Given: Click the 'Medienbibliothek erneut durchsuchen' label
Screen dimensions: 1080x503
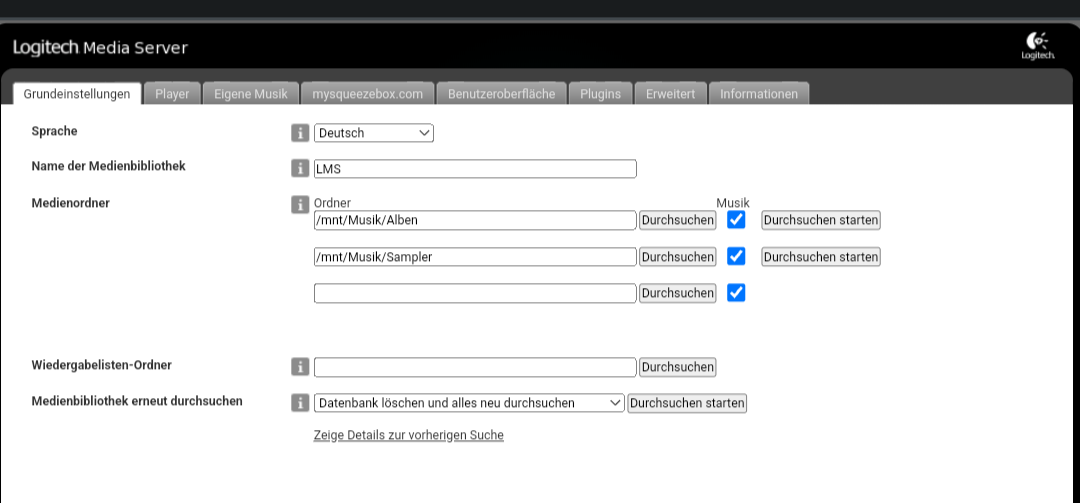Looking at the screenshot, I should [x=137, y=401].
